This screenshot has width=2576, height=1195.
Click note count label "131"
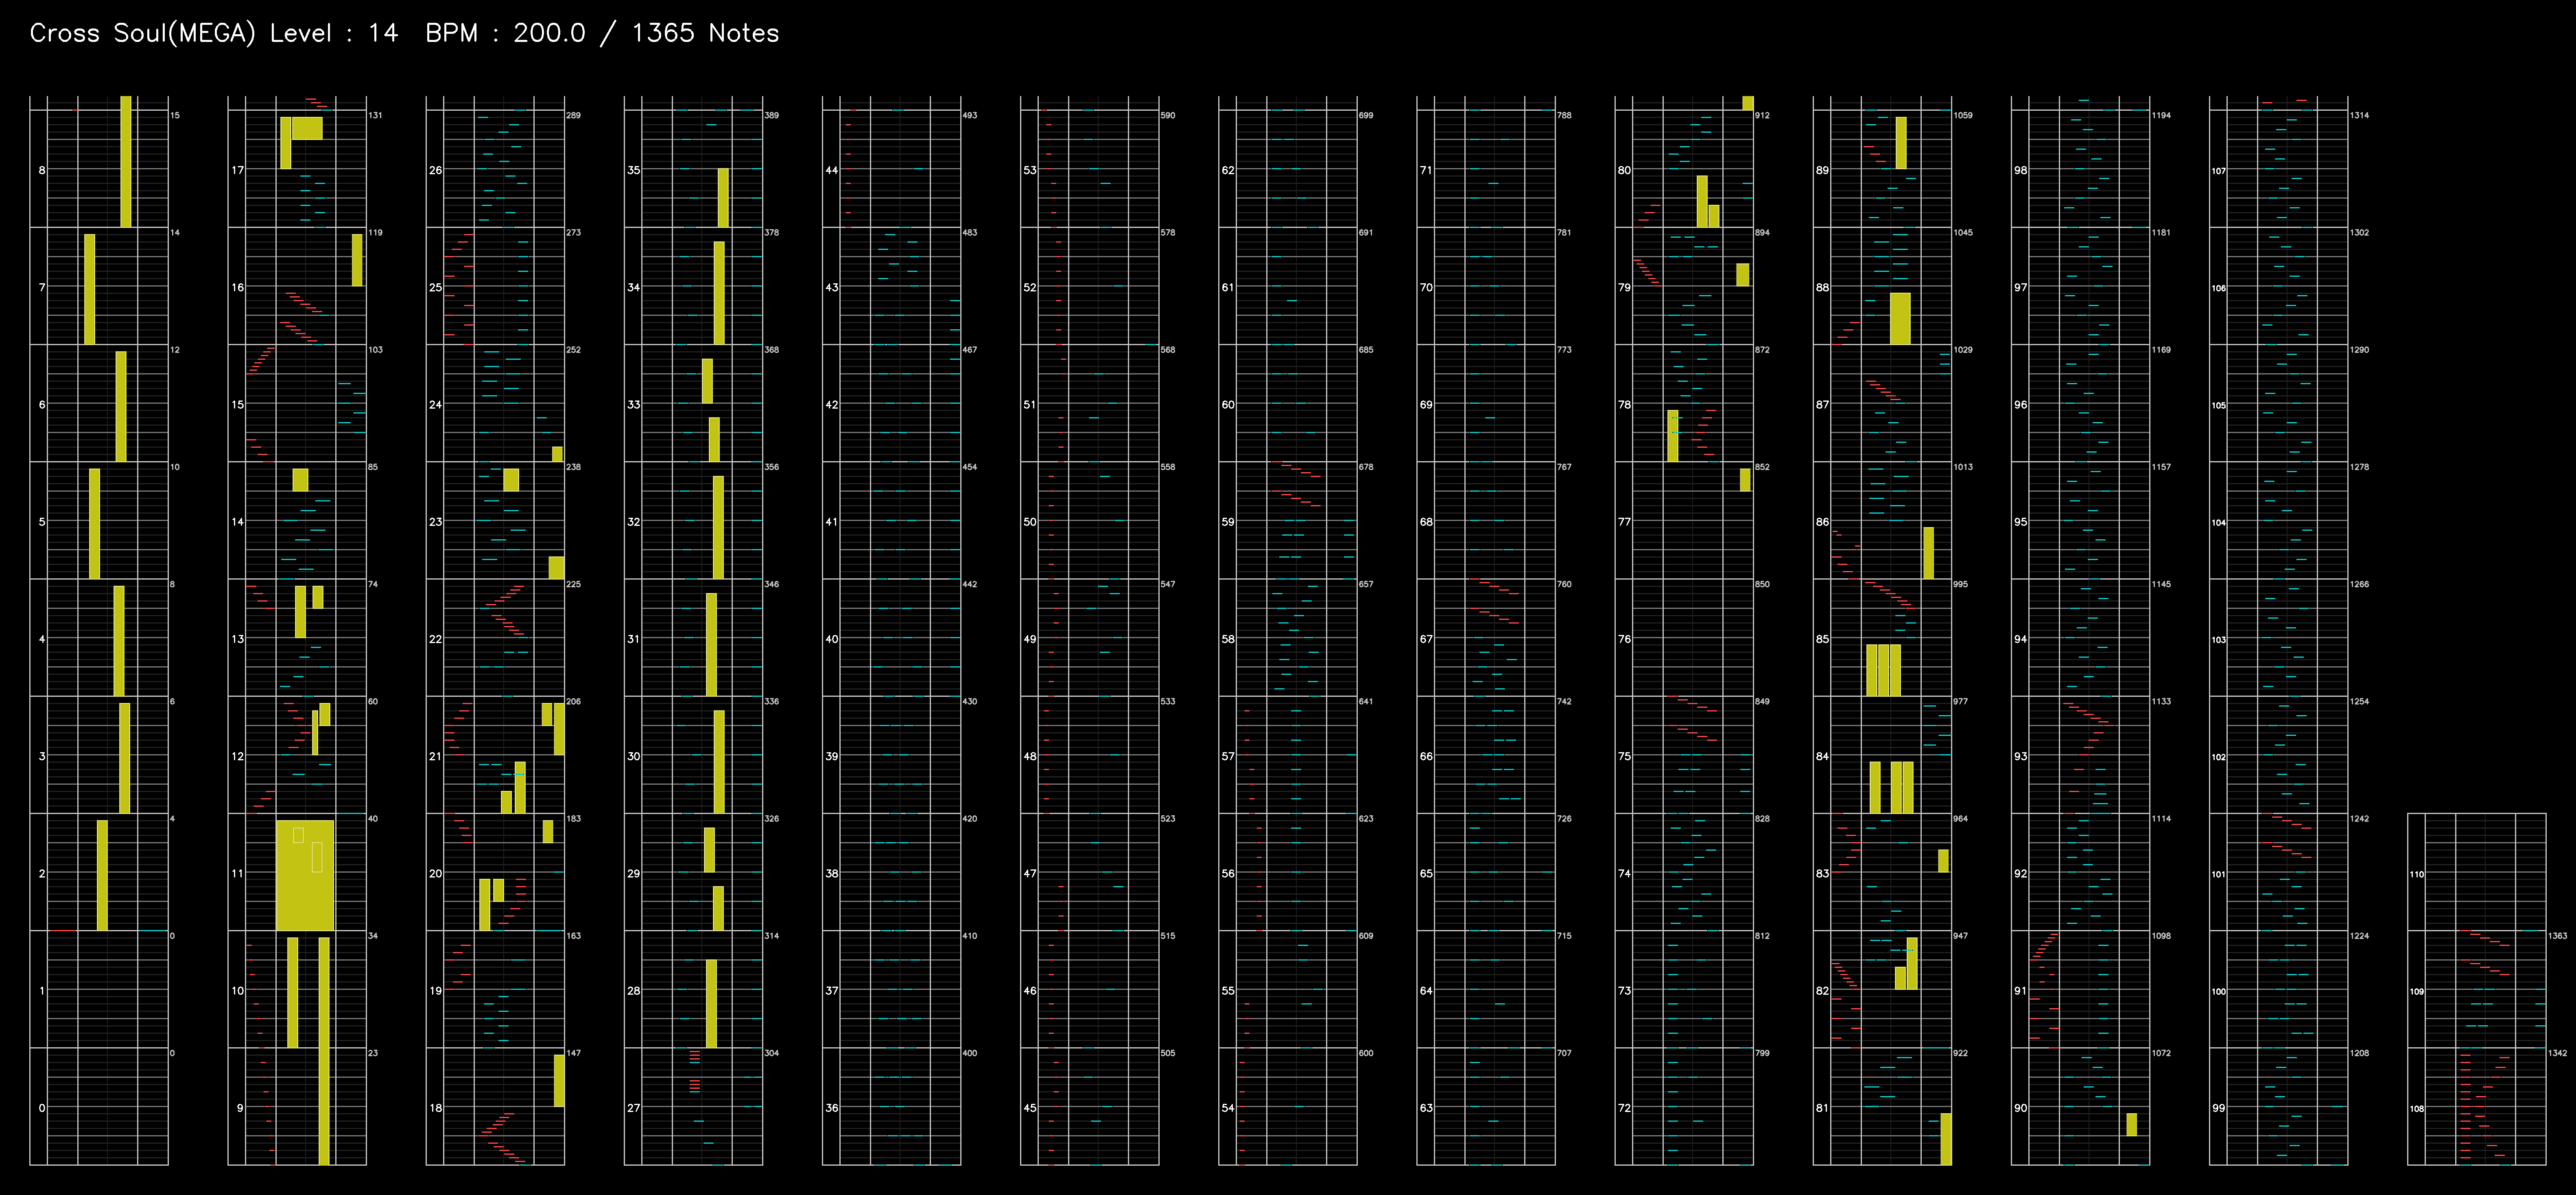click(x=375, y=115)
